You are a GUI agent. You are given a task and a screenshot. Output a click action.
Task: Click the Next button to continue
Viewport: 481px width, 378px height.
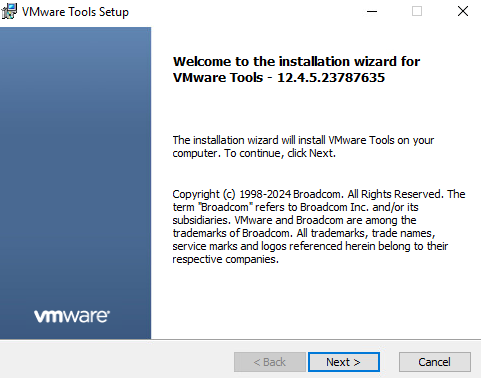(x=344, y=362)
